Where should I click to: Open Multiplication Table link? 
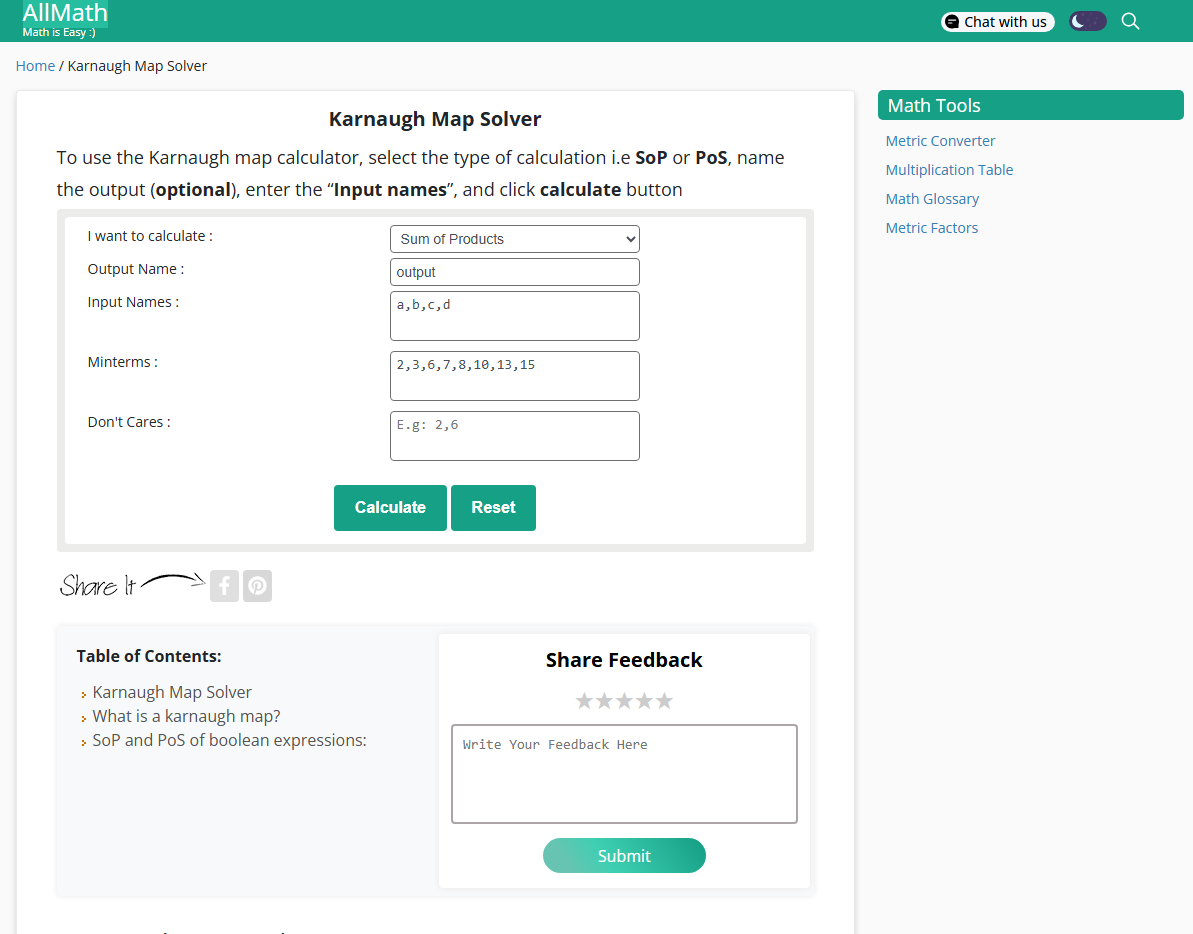(x=949, y=170)
